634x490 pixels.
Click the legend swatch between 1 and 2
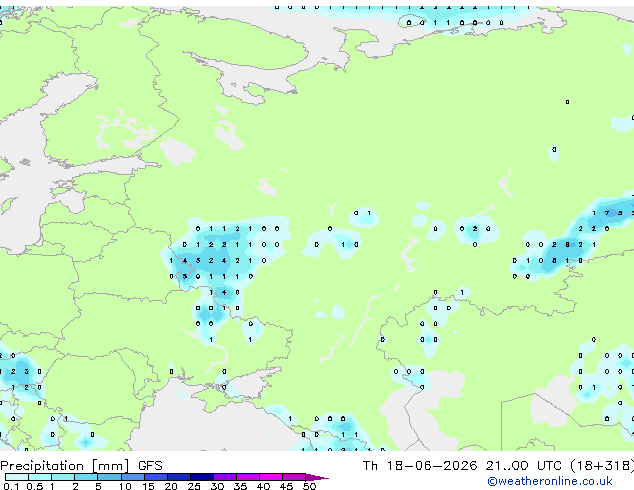click(63, 477)
